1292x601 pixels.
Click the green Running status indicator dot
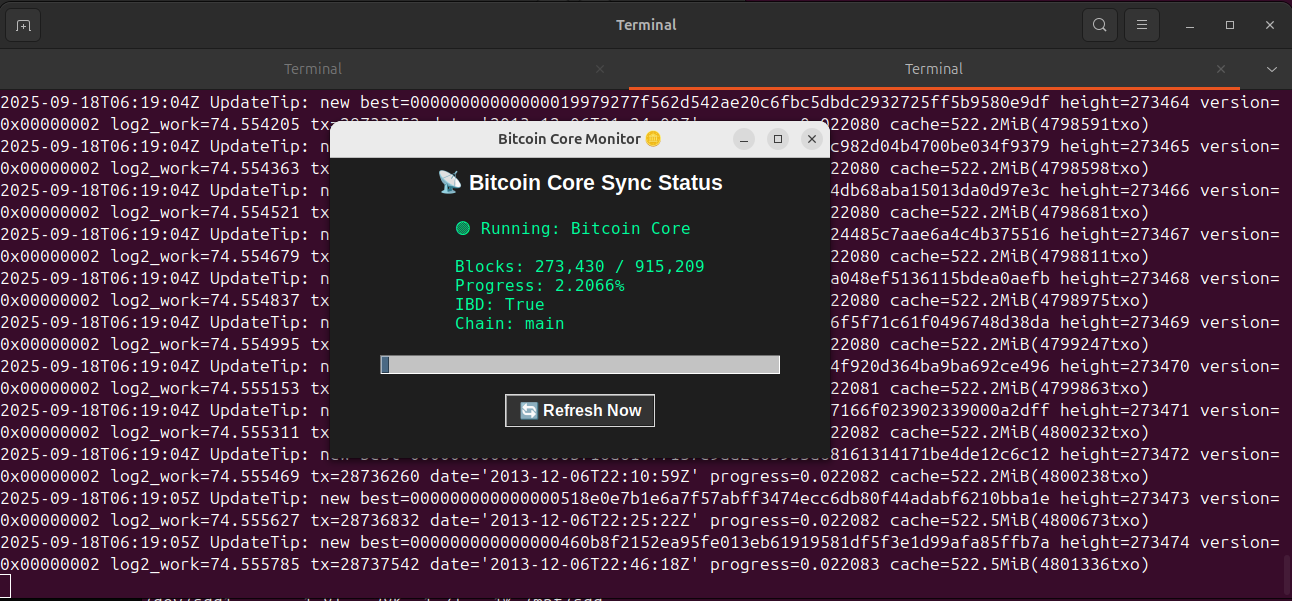coord(463,229)
